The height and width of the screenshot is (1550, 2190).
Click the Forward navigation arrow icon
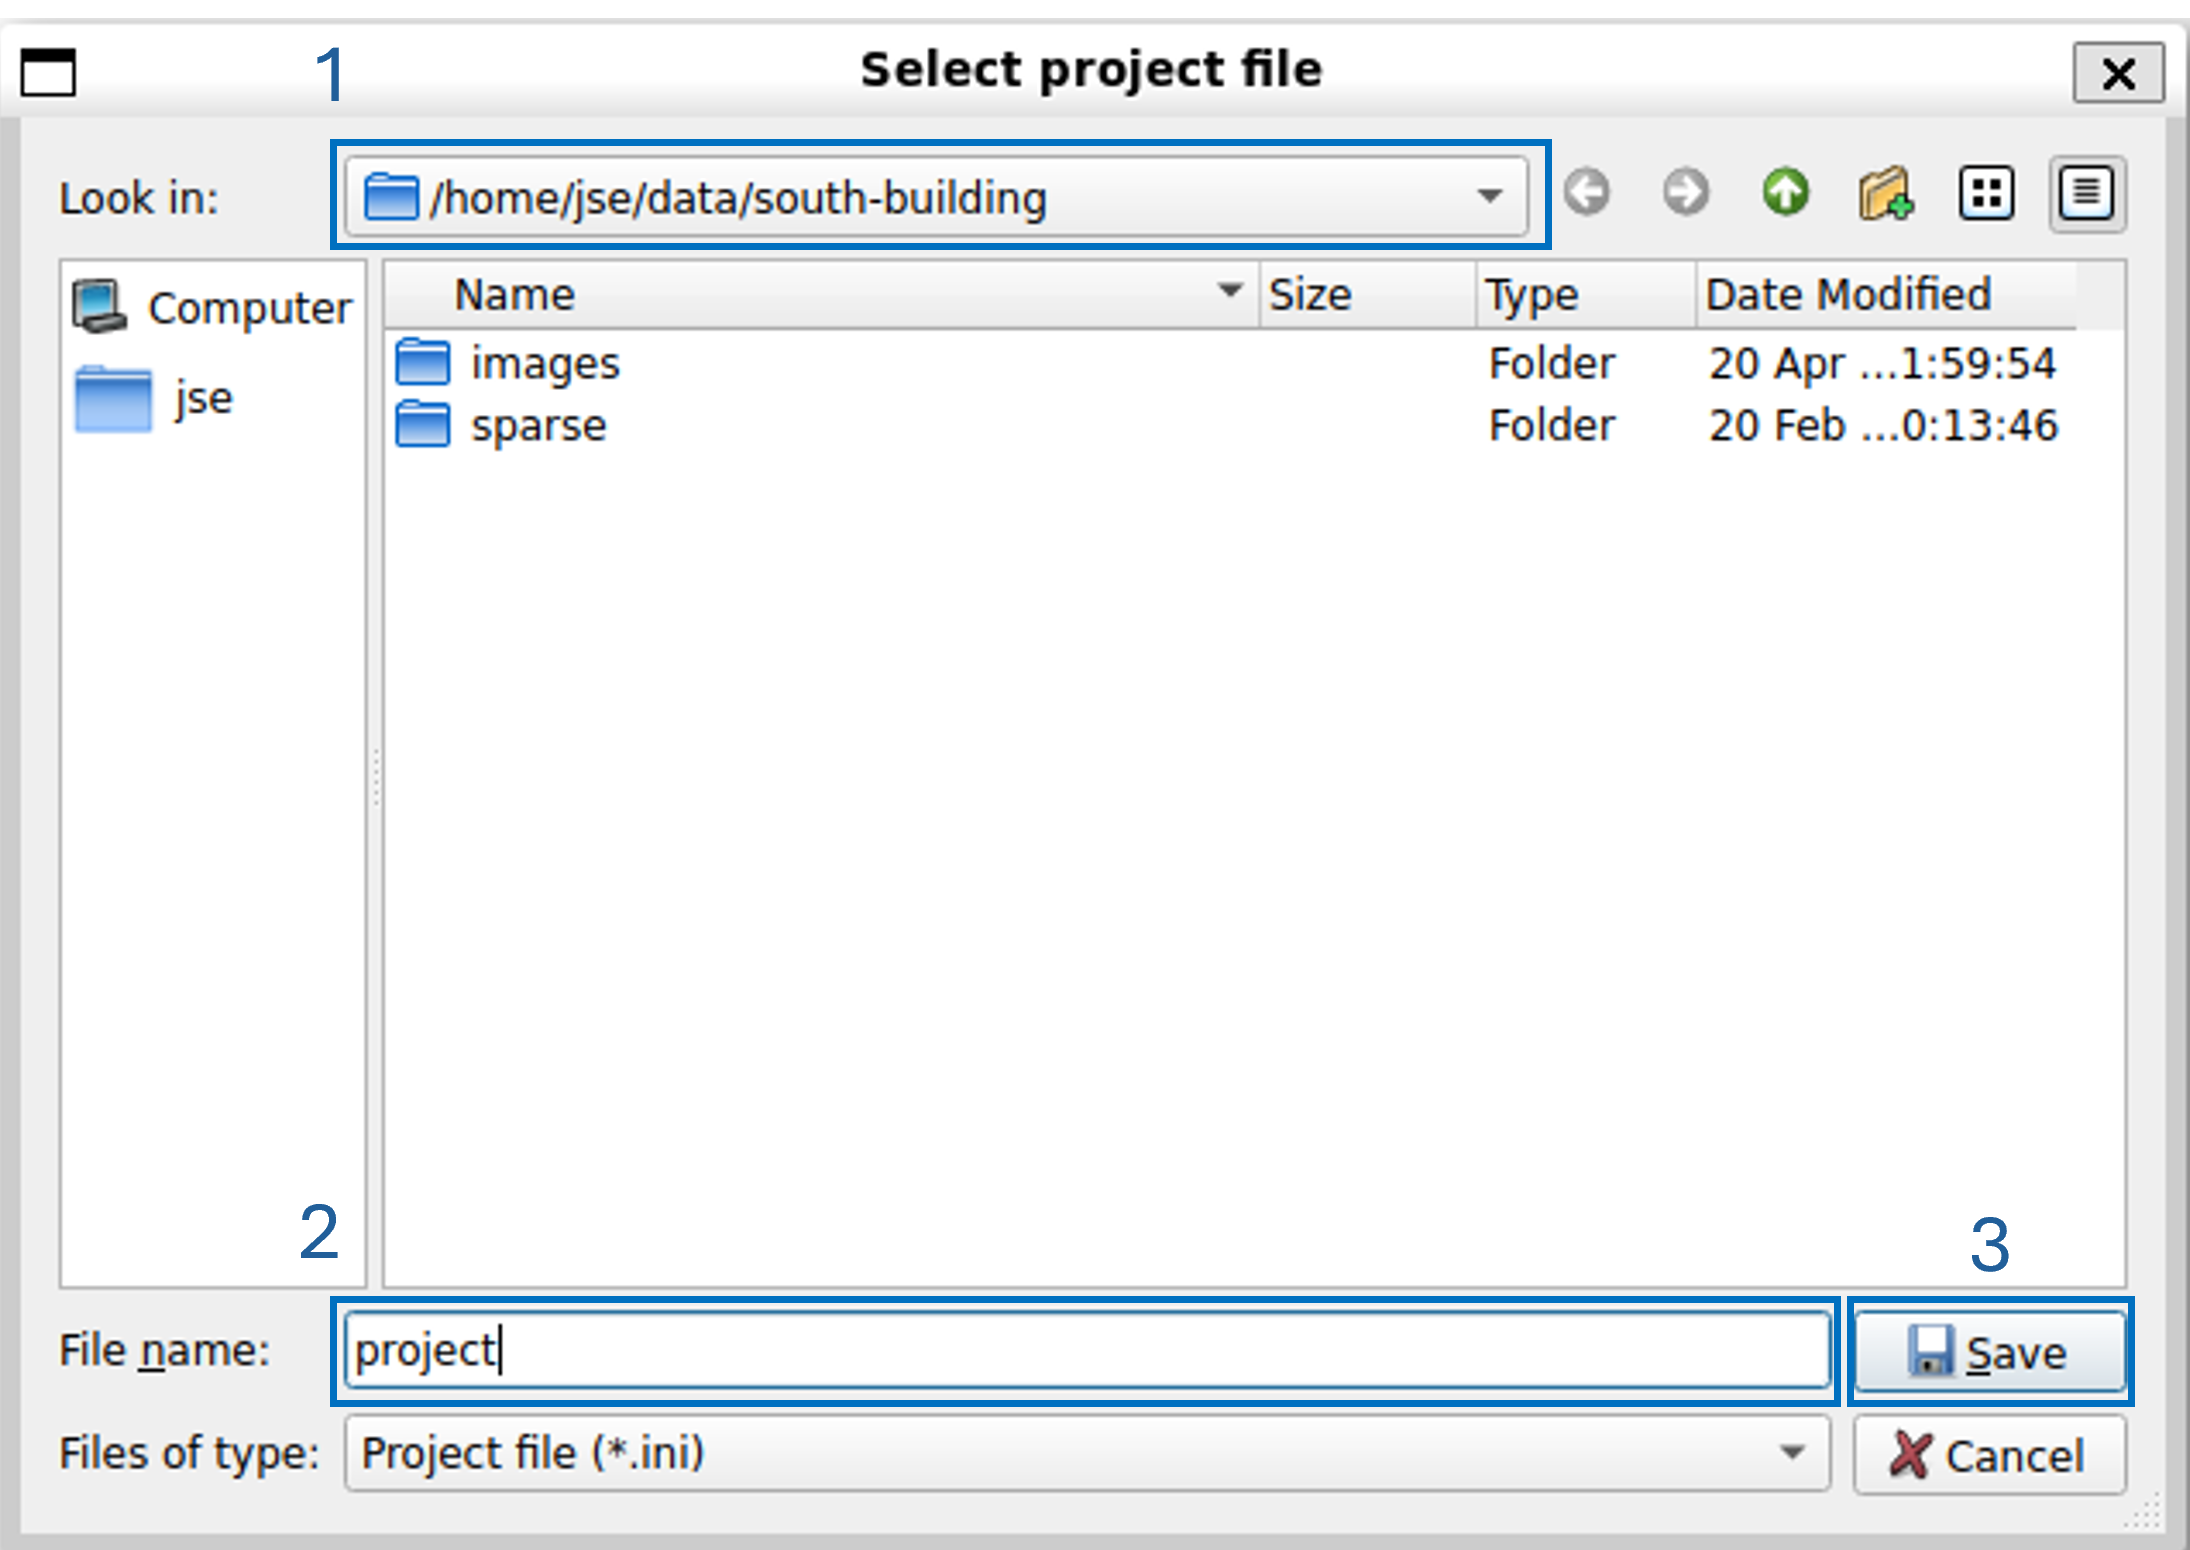[1686, 193]
